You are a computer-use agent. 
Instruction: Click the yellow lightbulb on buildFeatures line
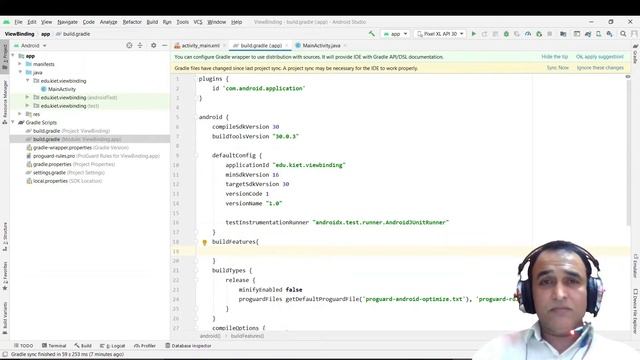point(204,242)
